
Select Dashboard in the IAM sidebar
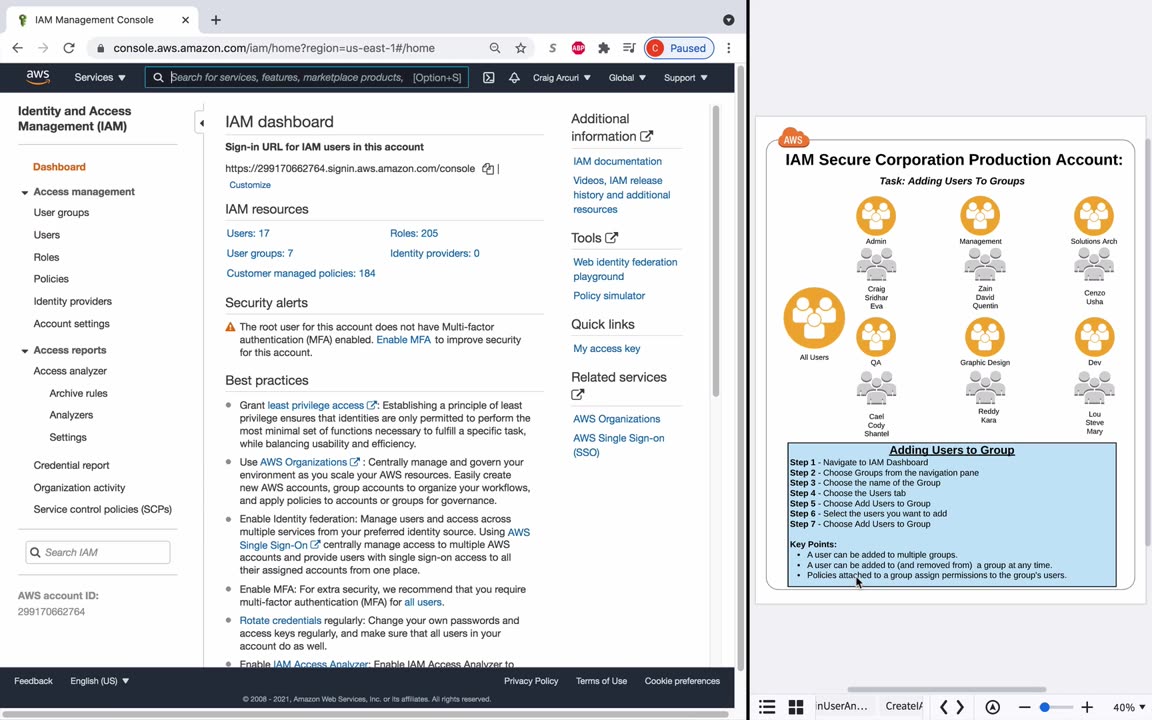coord(59,167)
